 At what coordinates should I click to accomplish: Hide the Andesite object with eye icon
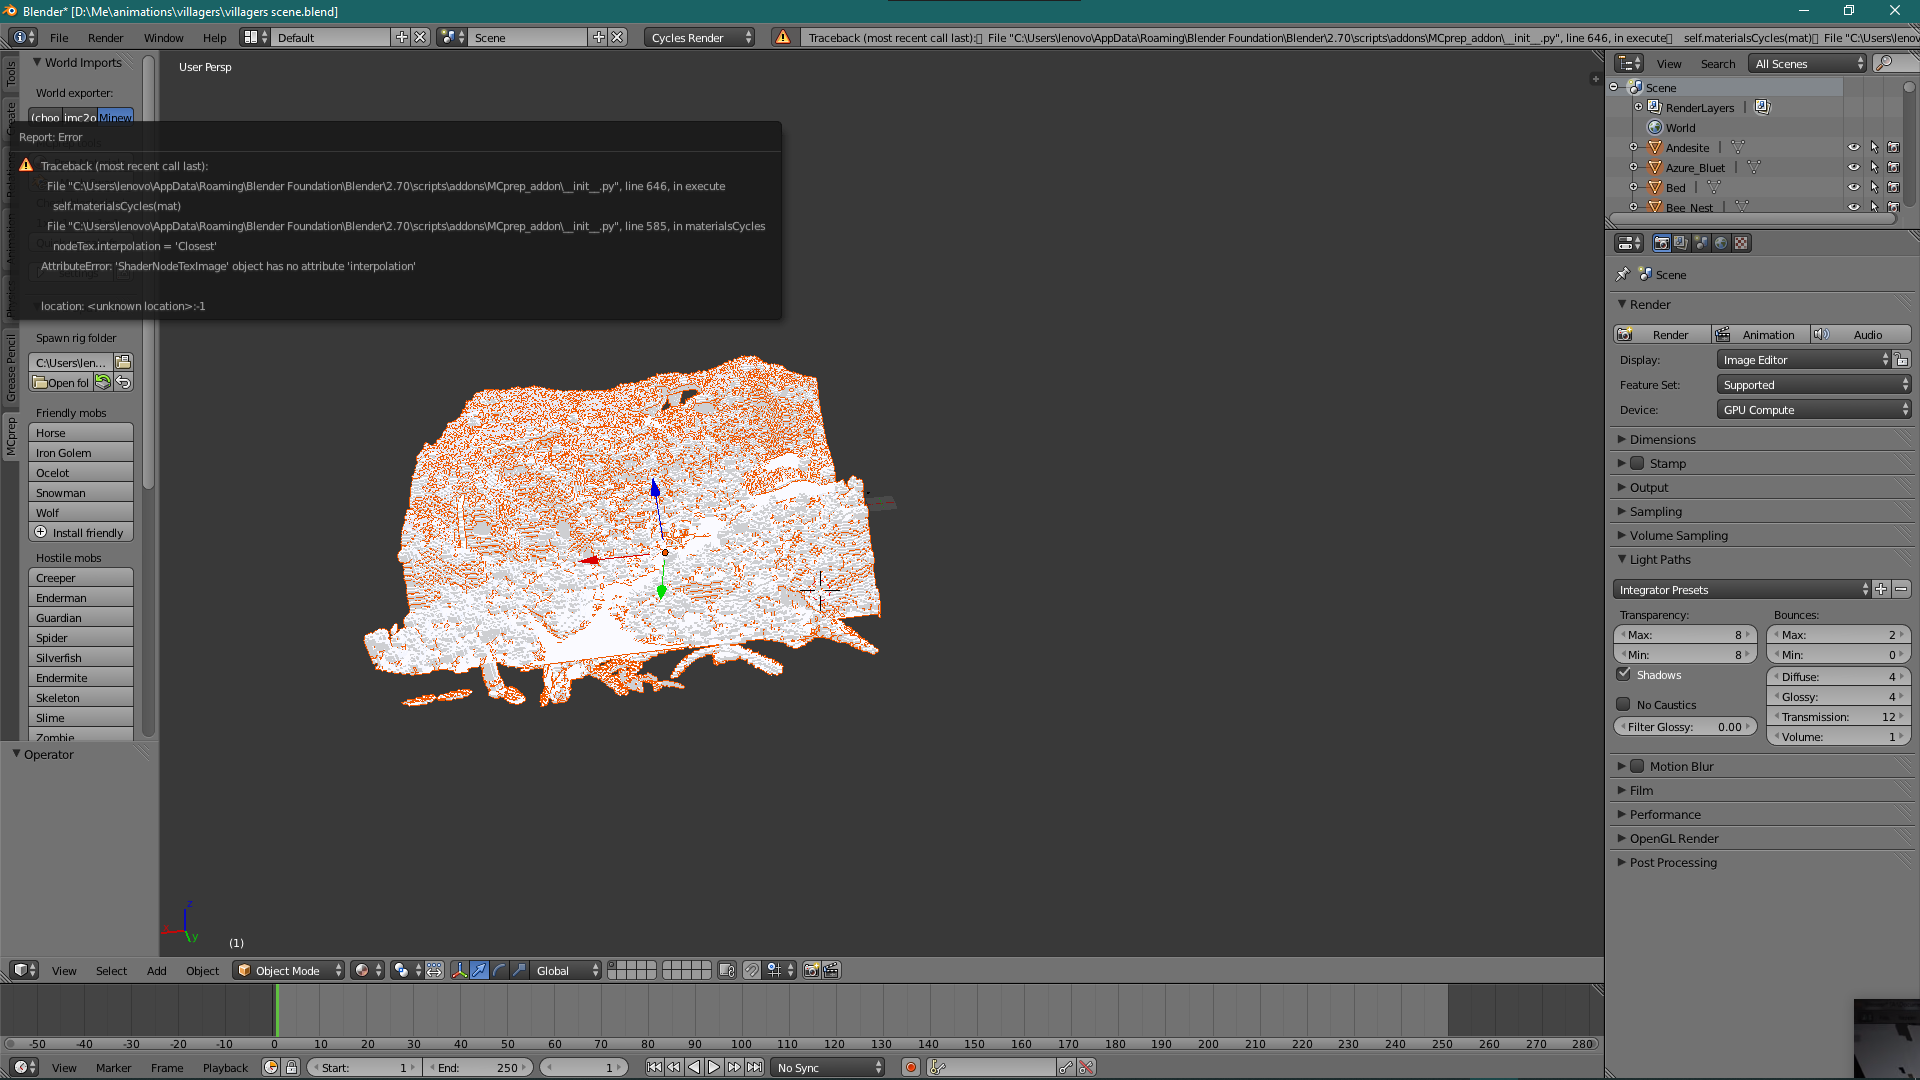[1853, 147]
